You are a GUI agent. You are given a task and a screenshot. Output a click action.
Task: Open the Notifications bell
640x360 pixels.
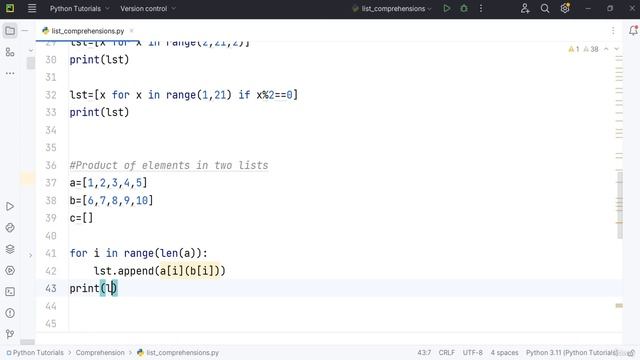coord(633,31)
